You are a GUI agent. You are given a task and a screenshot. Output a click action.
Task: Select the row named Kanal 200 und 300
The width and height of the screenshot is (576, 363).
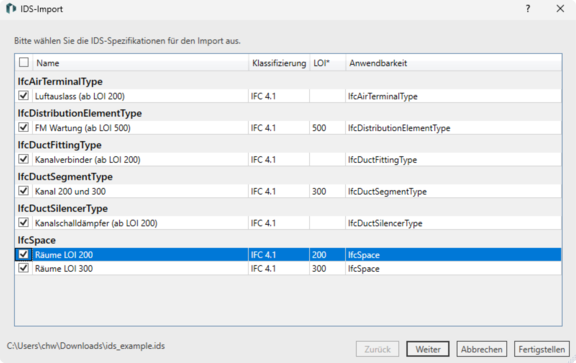coord(288,191)
